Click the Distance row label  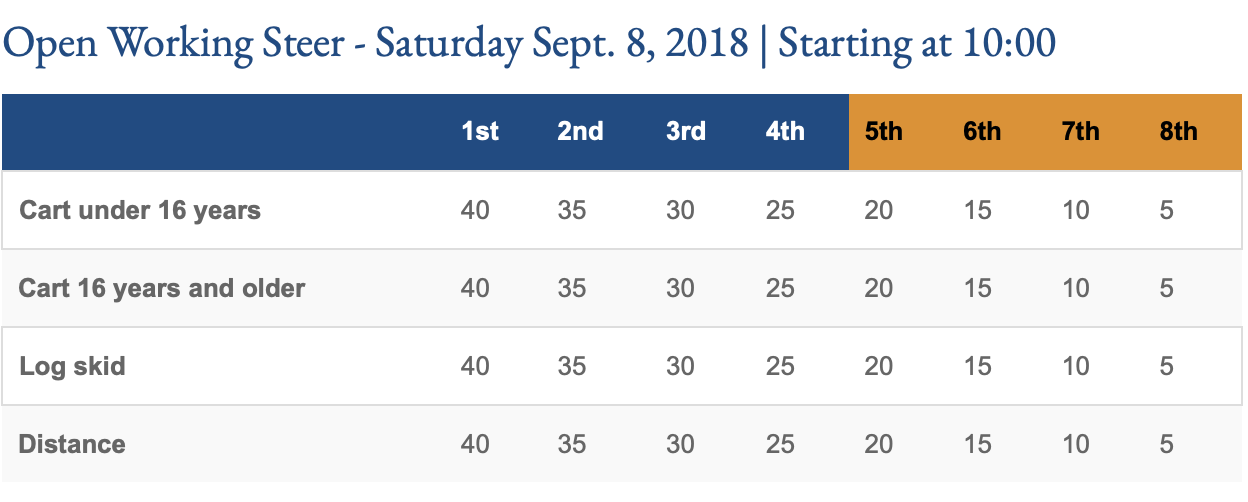(72, 444)
